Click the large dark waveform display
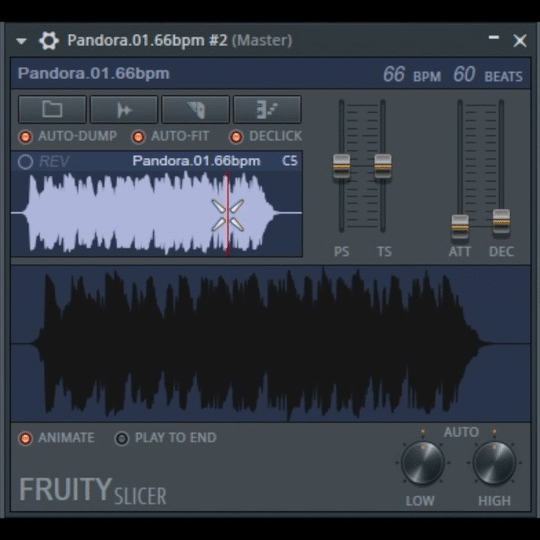This screenshot has width=540, height=540. (271, 343)
